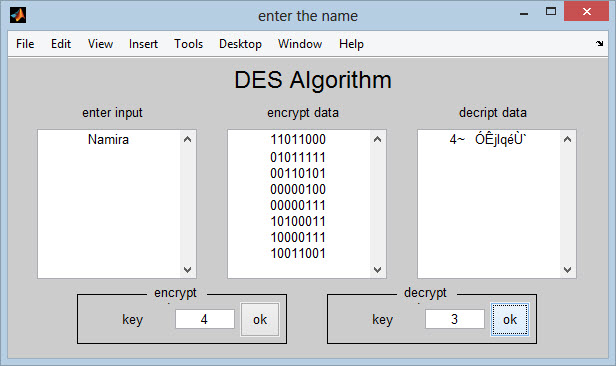This screenshot has width=616, height=366.
Task: Open the Insert menu
Action: coord(143,44)
